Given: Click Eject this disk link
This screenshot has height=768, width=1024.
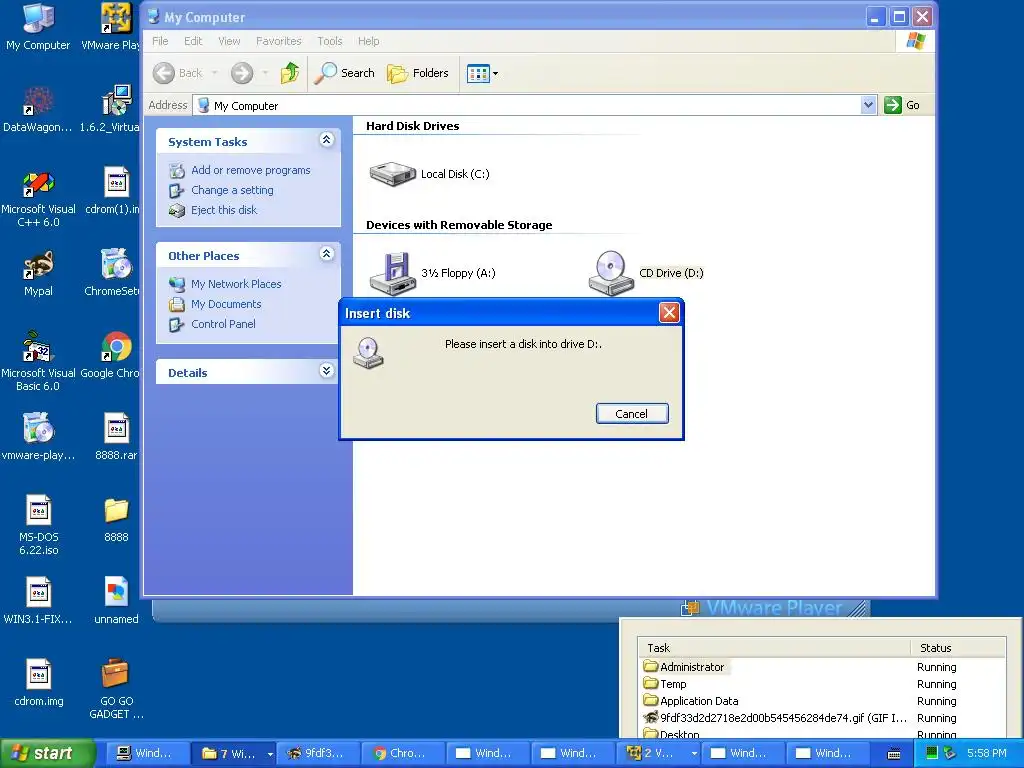Looking at the screenshot, I should point(224,210).
